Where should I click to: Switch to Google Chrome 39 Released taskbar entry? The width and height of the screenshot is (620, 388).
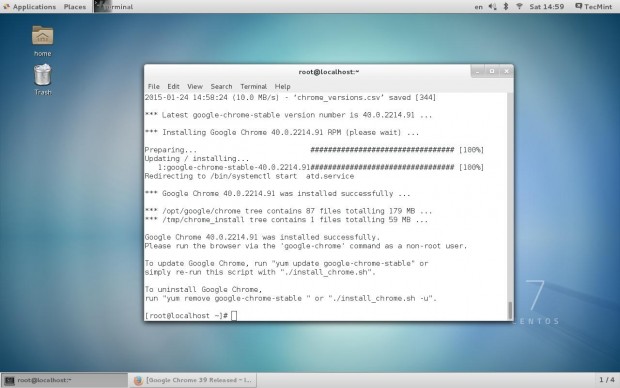coord(193,380)
